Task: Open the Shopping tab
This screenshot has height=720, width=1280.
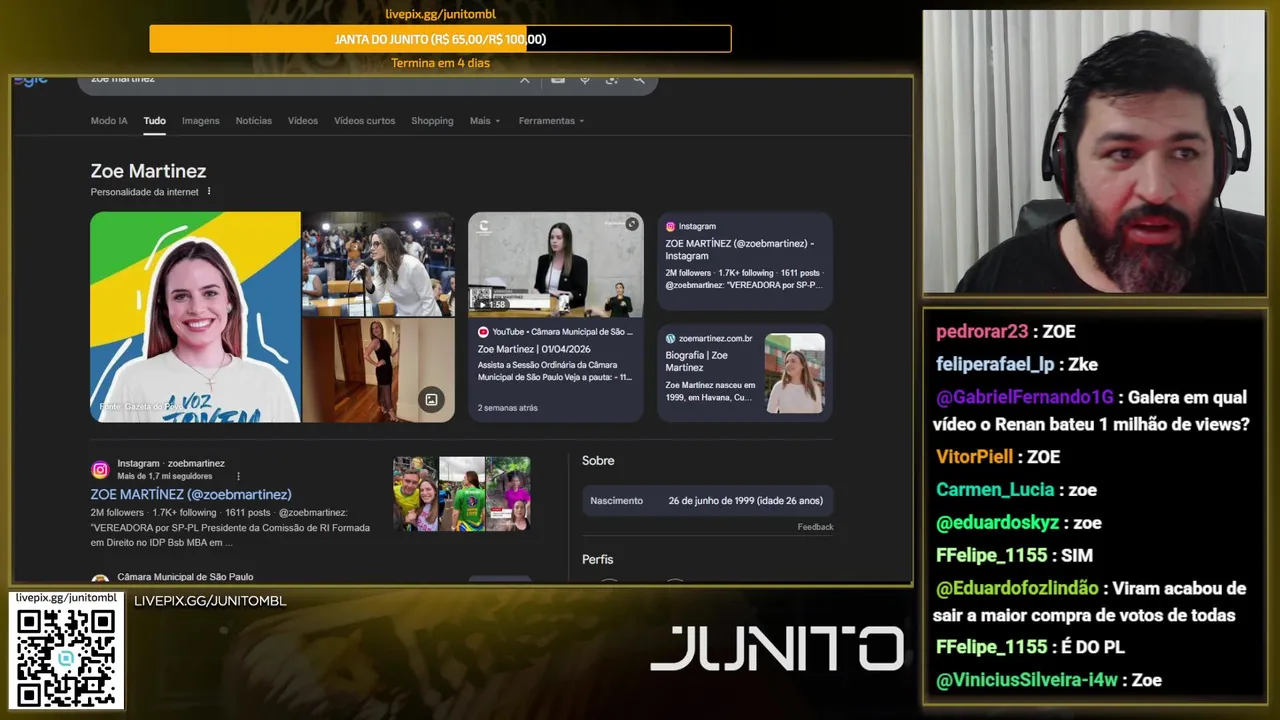Action: coord(432,121)
